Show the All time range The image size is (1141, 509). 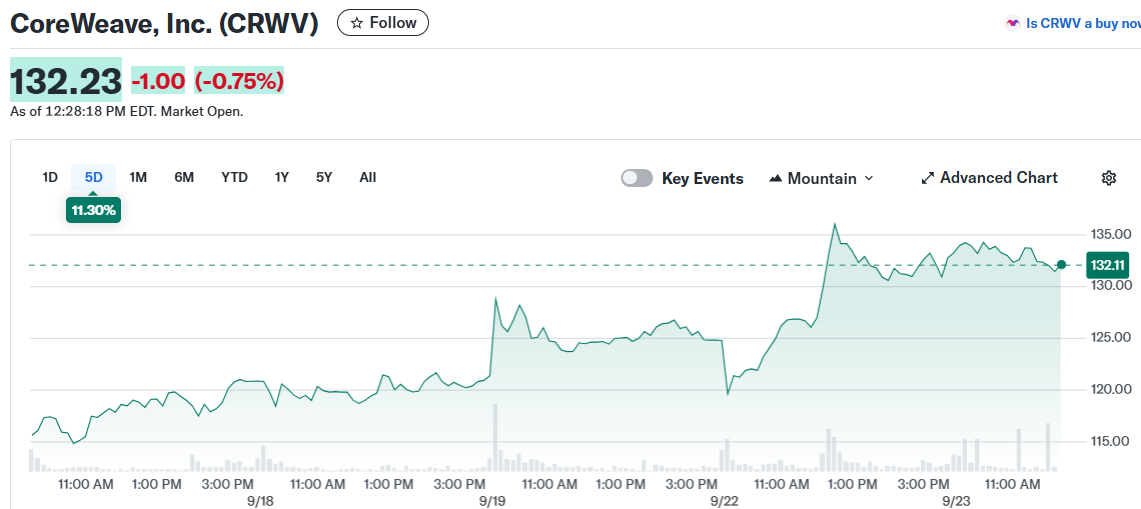[x=367, y=177]
